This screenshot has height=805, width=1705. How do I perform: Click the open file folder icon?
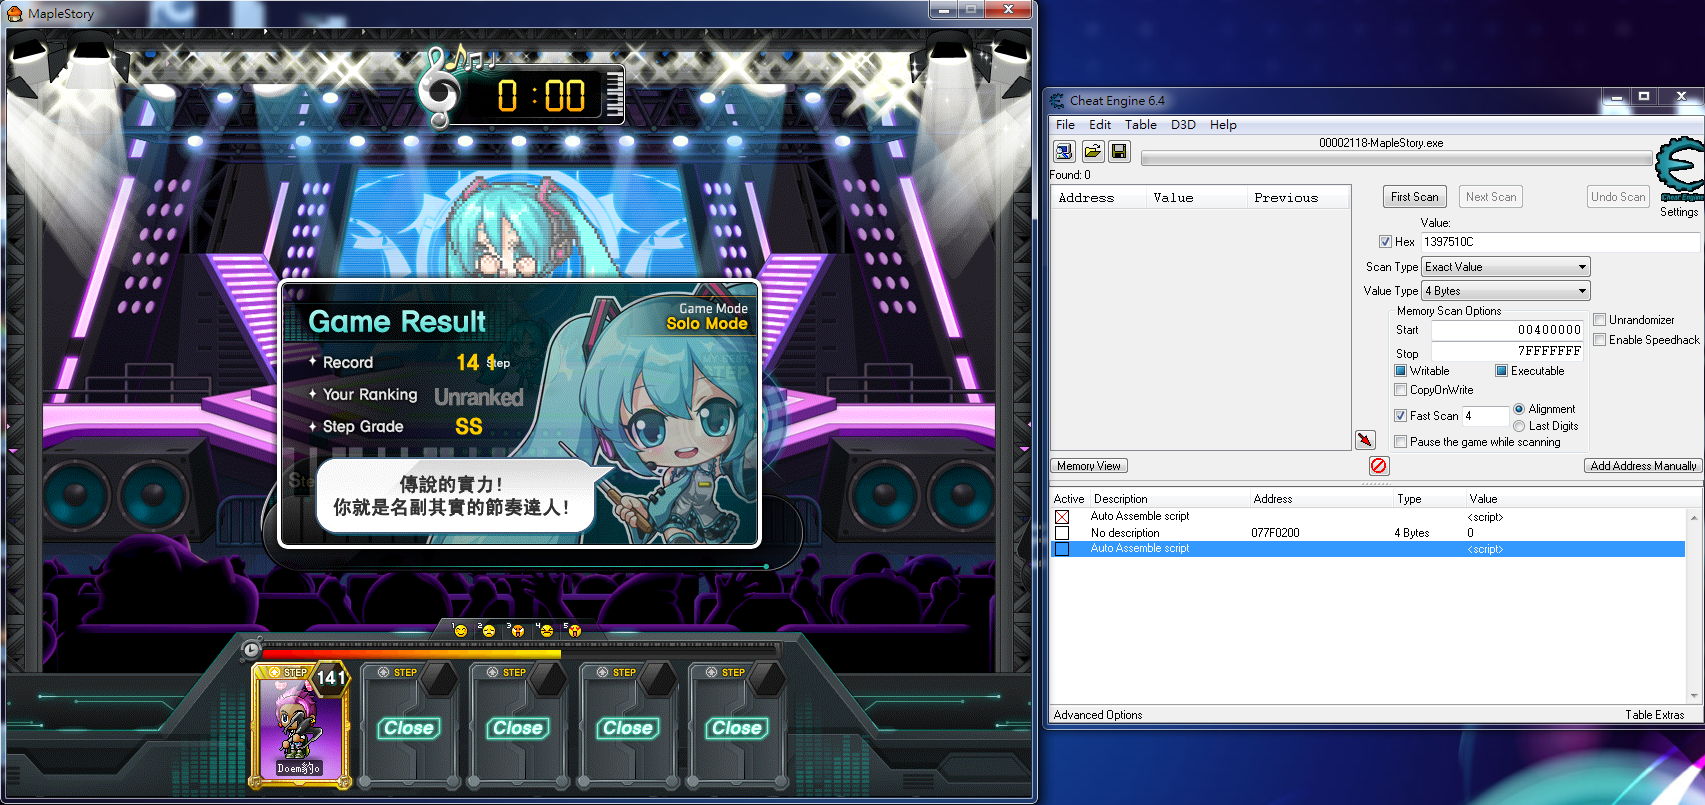[1092, 151]
